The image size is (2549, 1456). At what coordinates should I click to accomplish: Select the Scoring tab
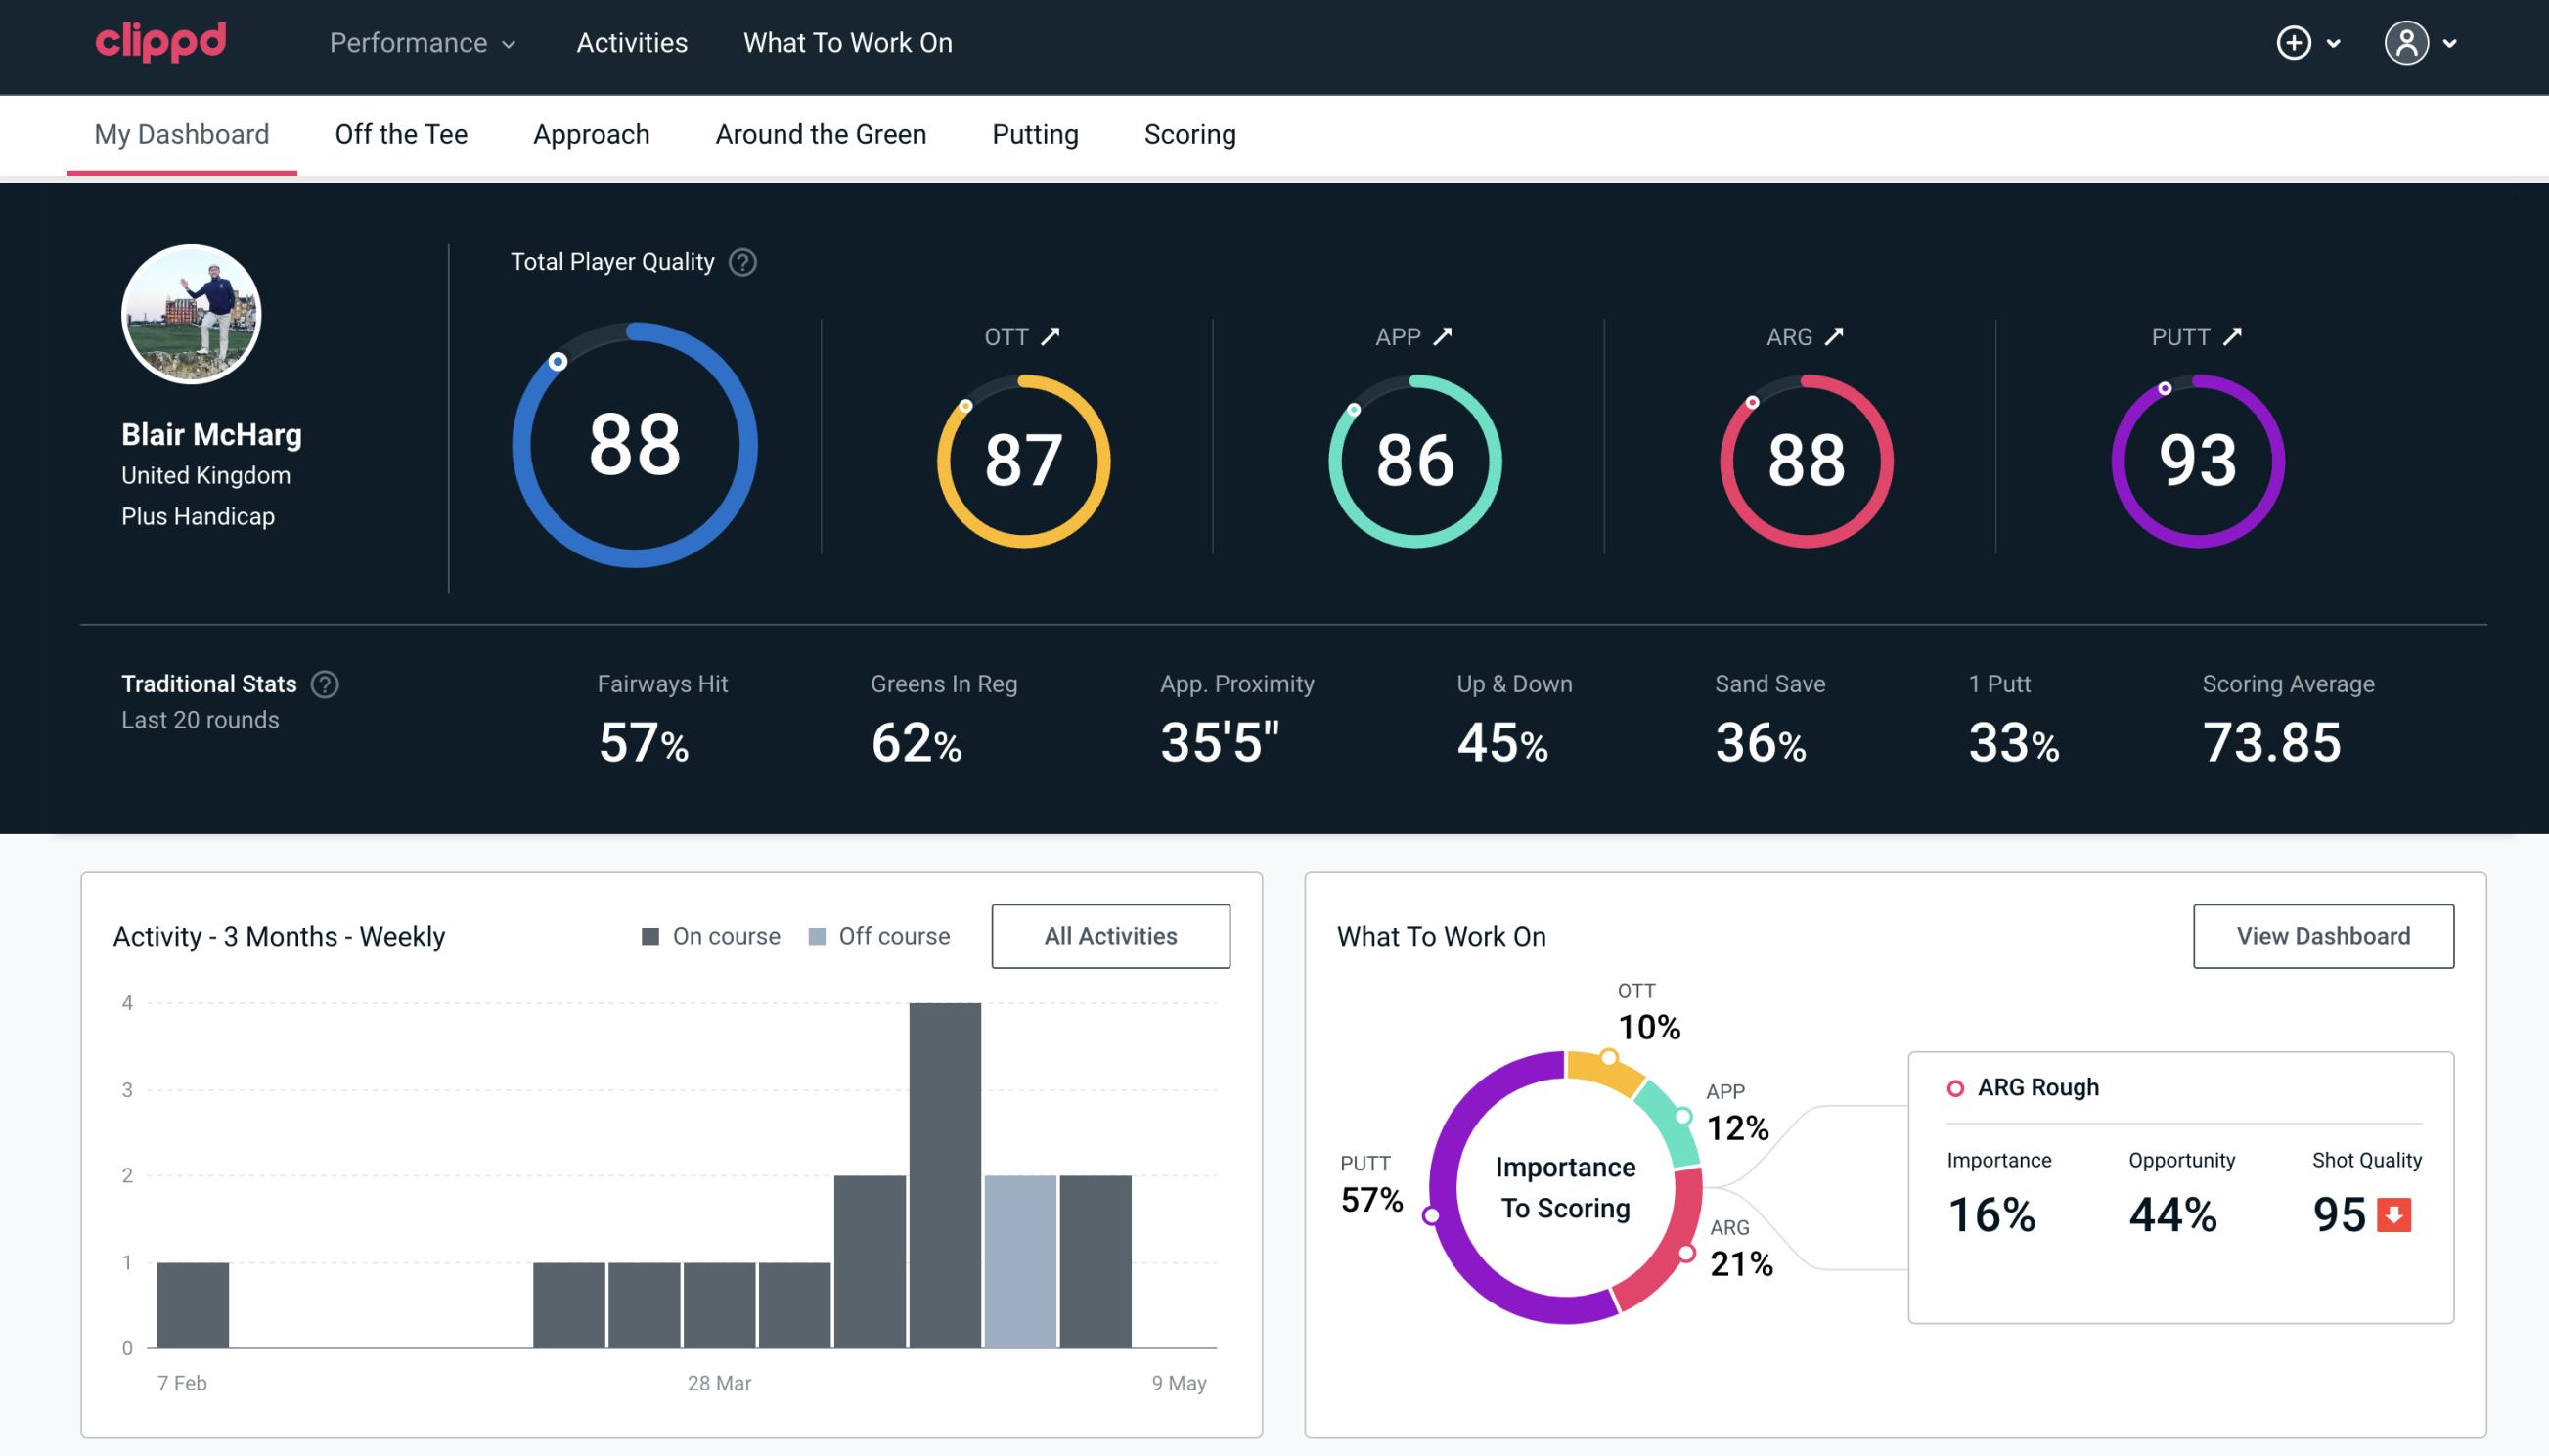click(1190, 135)
